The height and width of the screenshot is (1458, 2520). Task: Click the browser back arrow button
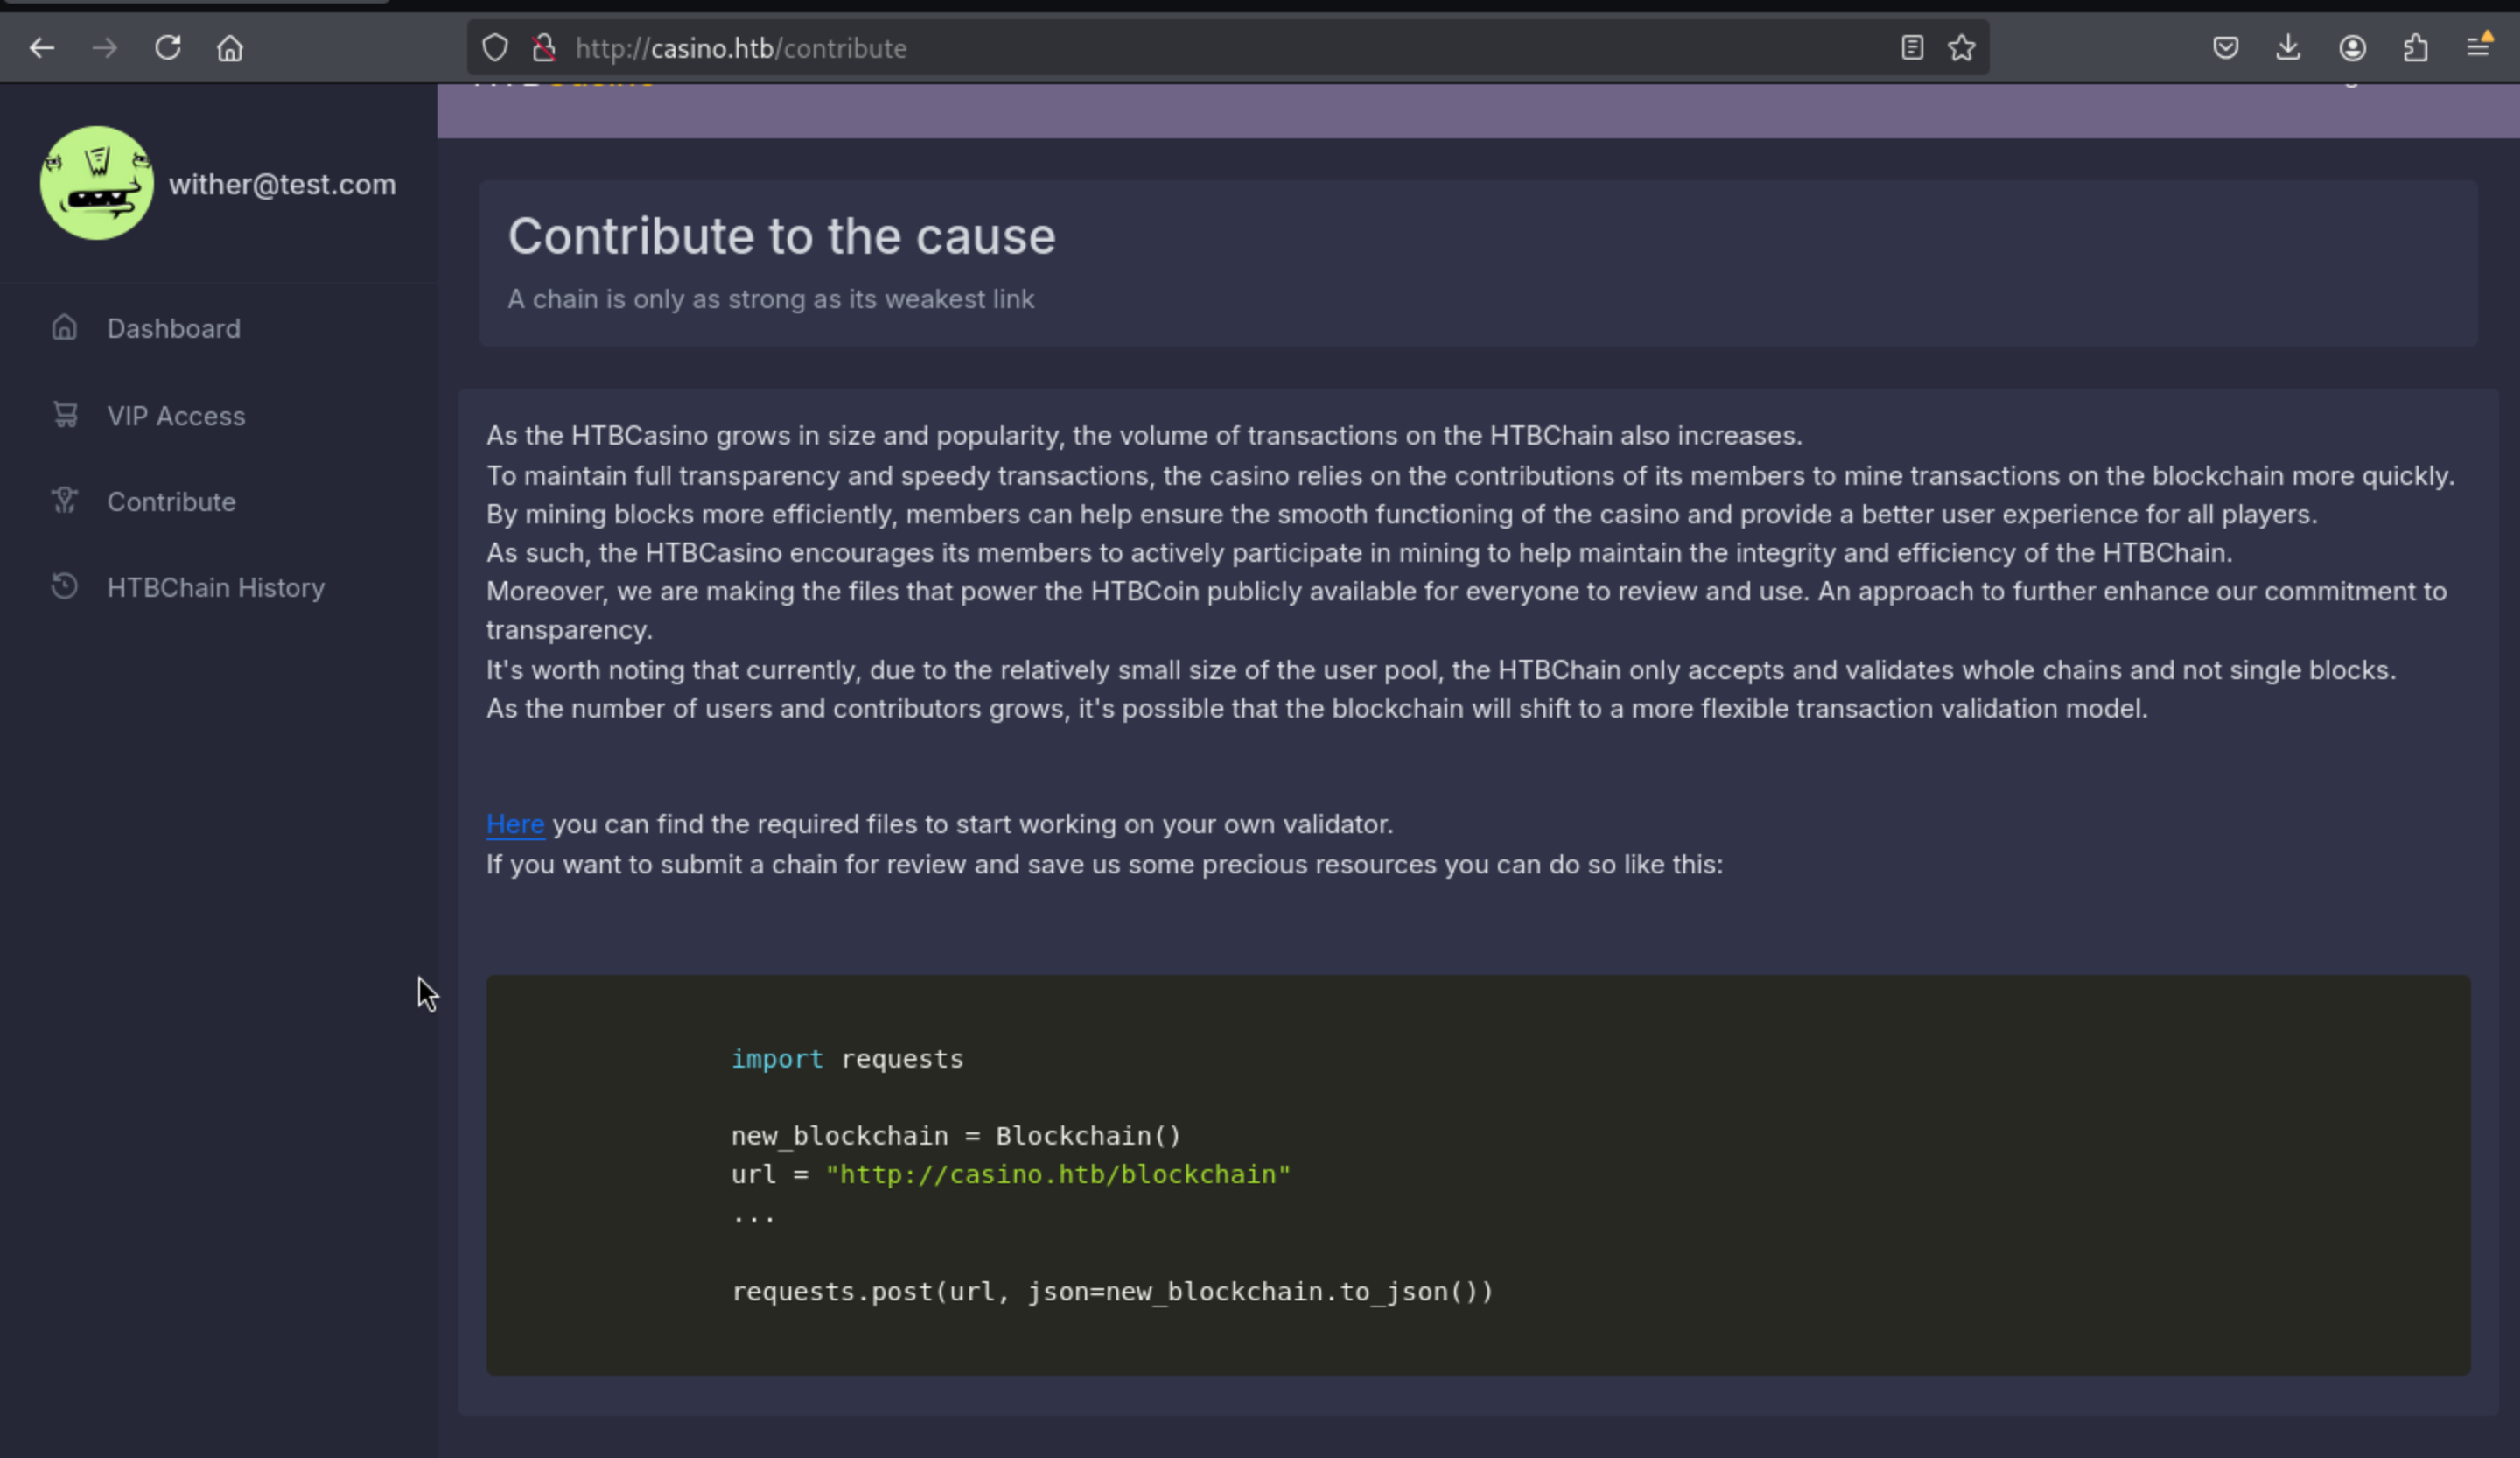(42, 47)
